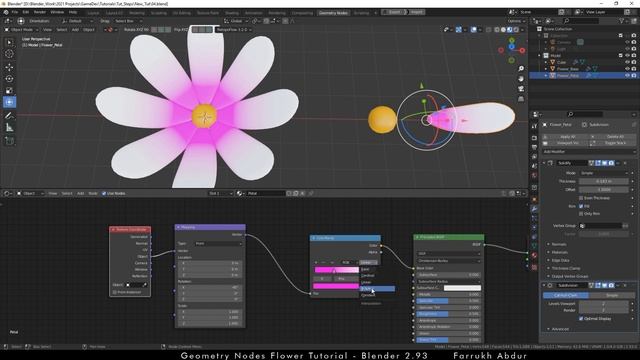This screenshot has height=360, width=640.
Task: Expand the Edge Data subpanel
Action: click(x=559, y=260)
